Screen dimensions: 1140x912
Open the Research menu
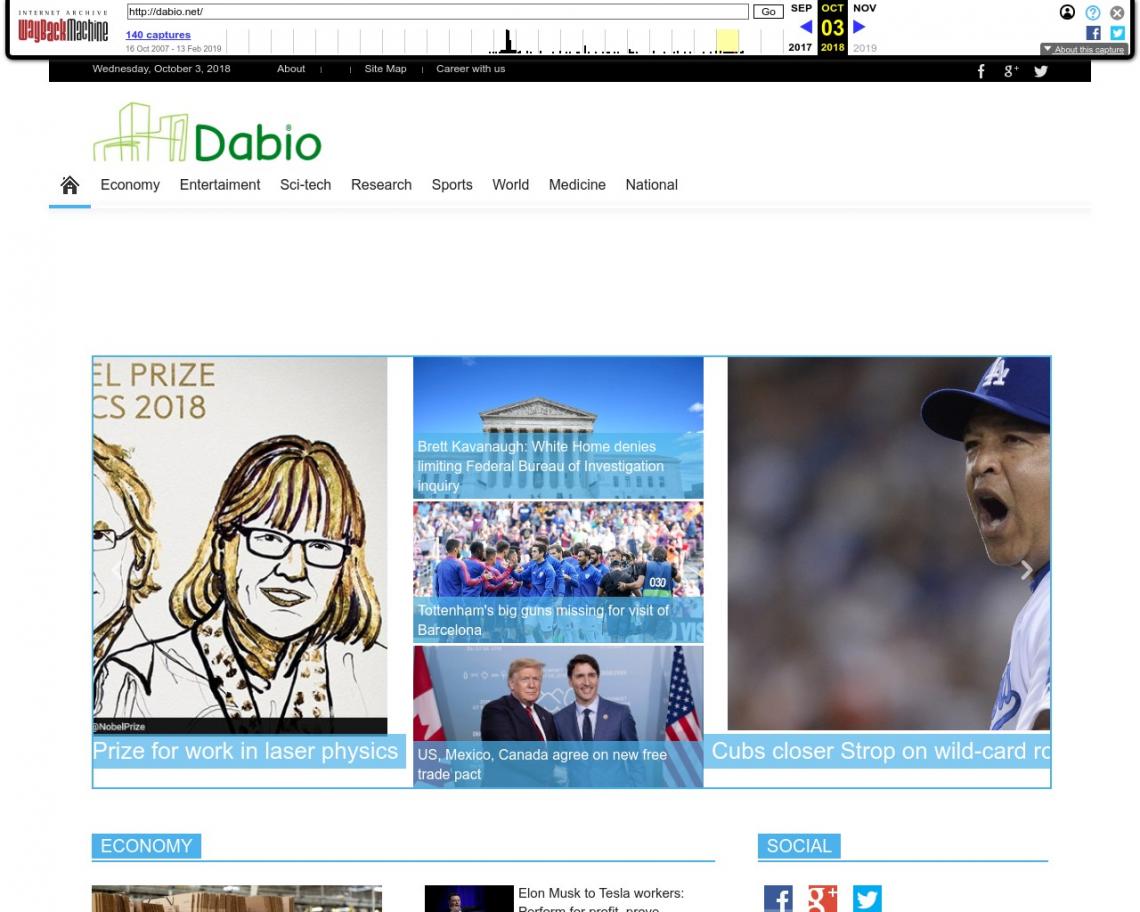pyautogui.click(x=381, y=185)
